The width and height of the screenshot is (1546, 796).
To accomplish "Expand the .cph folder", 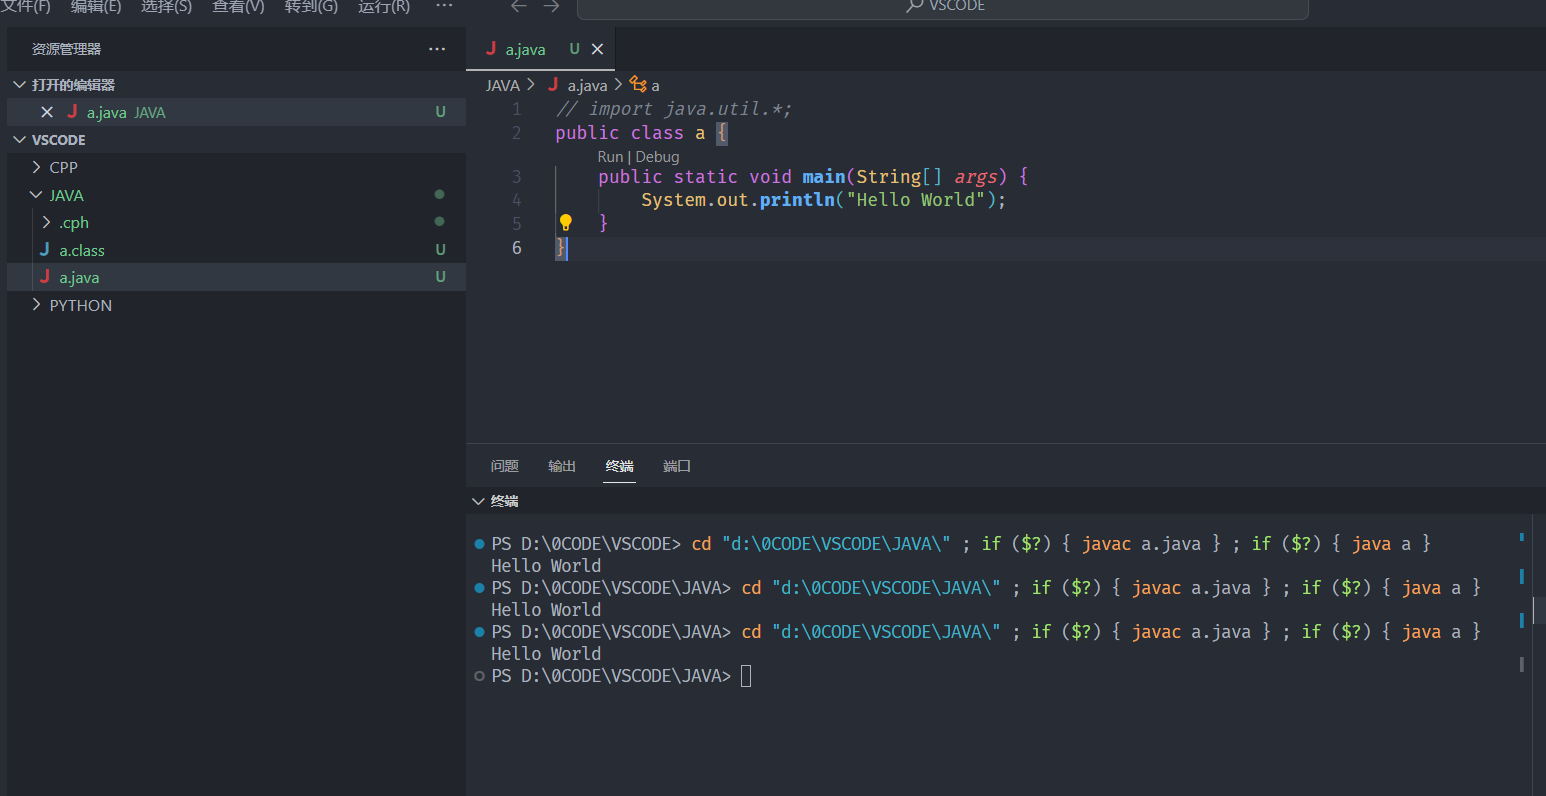I will (x=73, y=222).
